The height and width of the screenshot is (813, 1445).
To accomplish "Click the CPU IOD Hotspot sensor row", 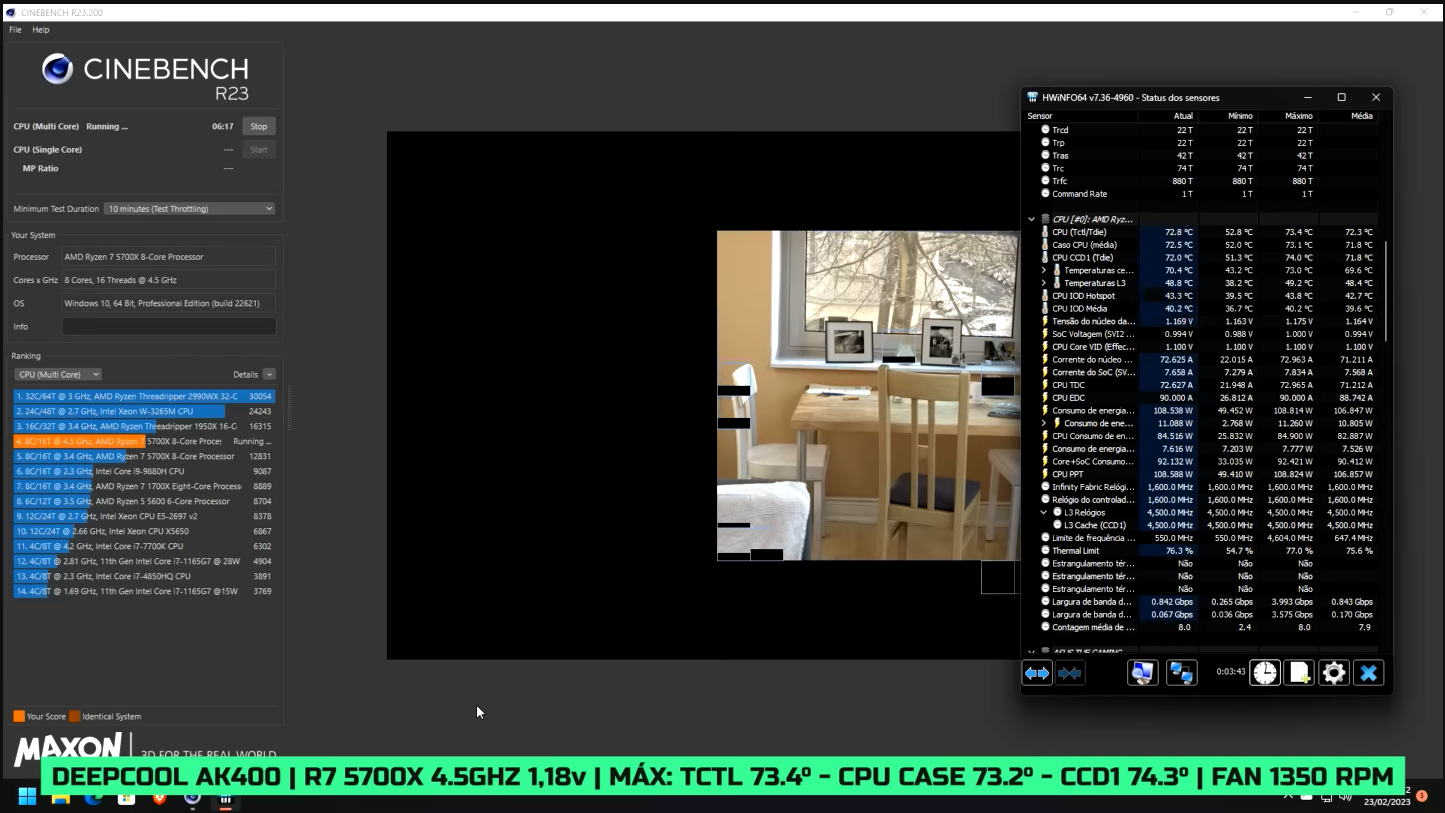I will [x=1202, y=296].
